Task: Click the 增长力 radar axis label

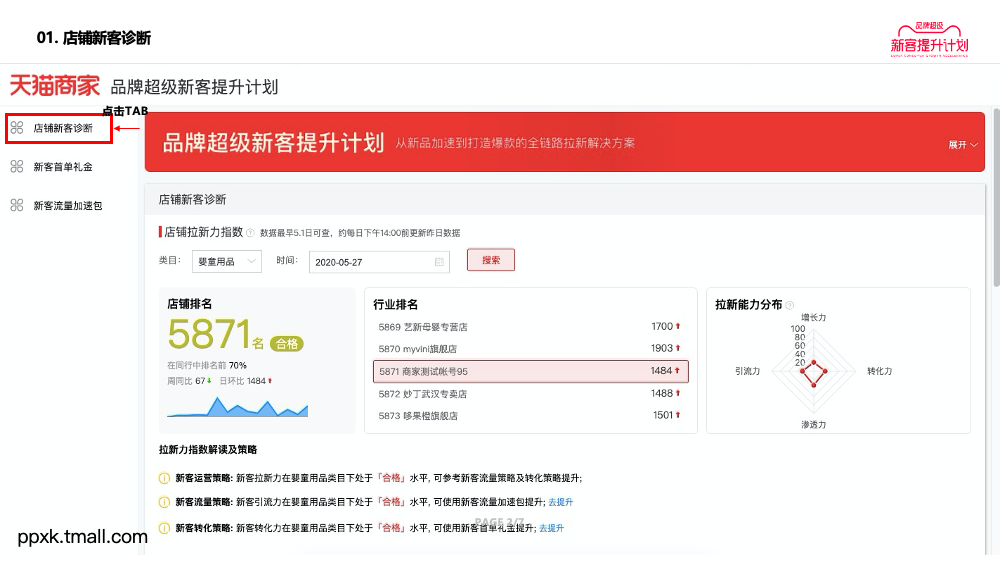Action: [x=814, y=318]
